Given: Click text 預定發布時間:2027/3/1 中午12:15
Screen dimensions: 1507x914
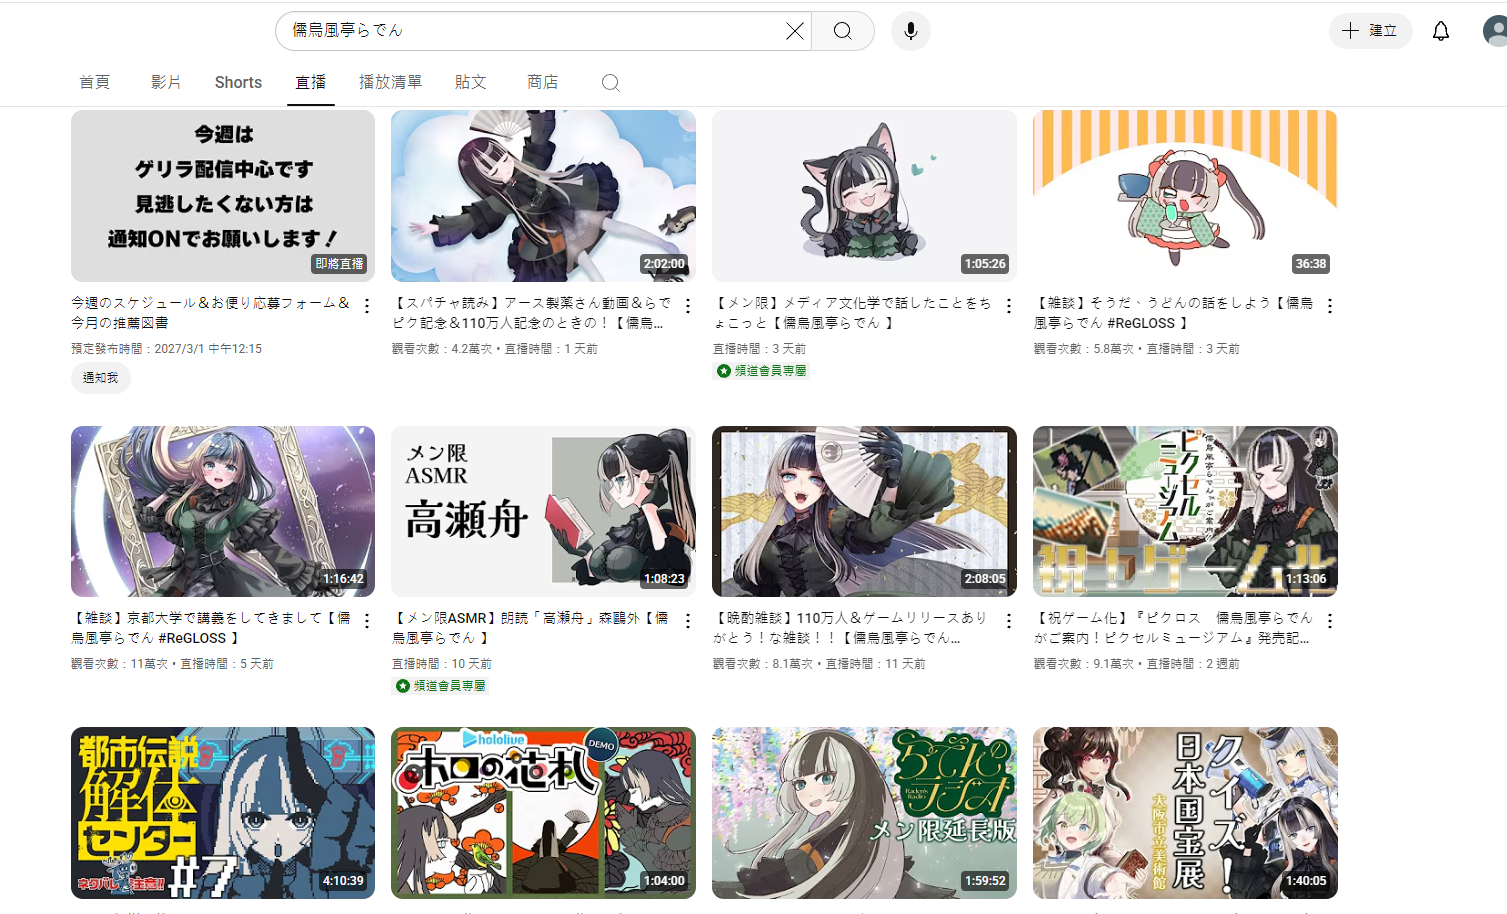Looking at the screenshot, I should tap(166, 349).
